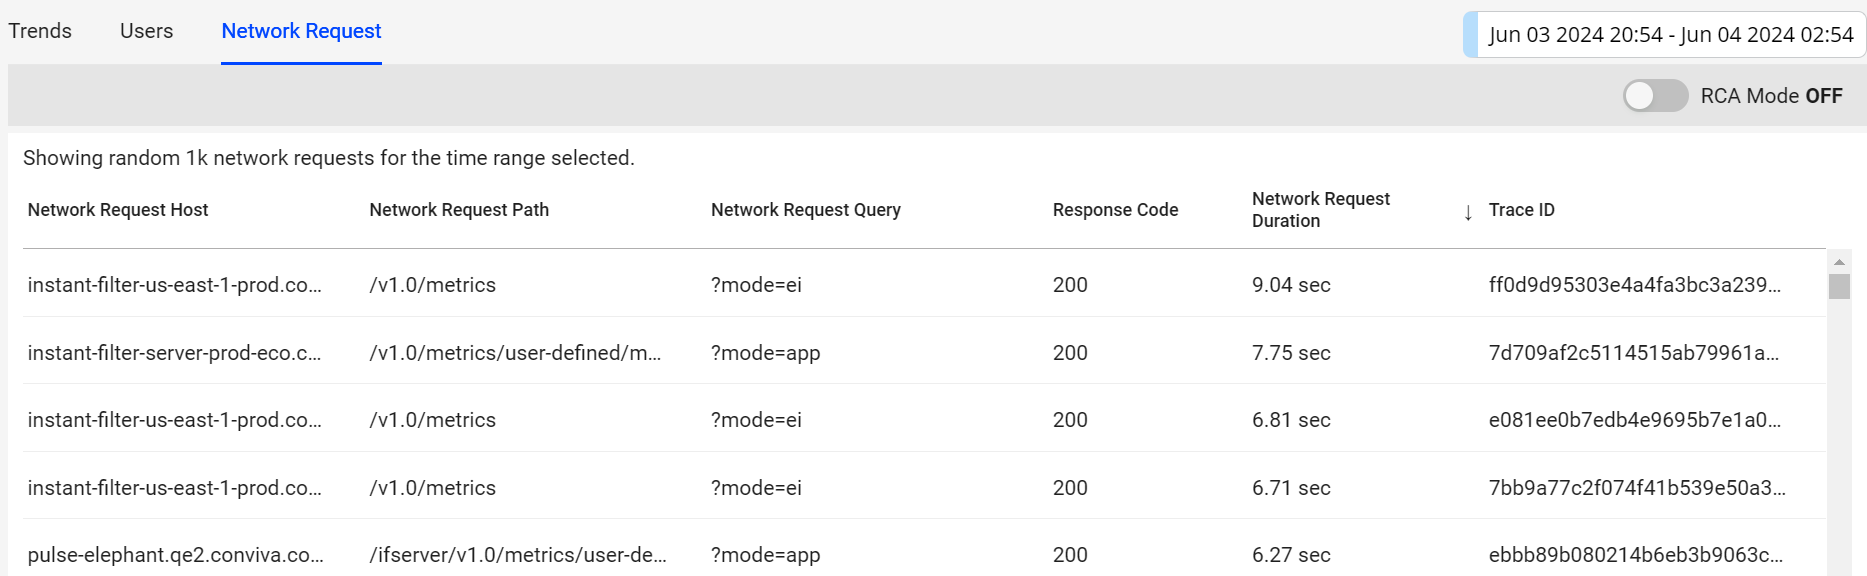Sort by Response Code column header

1115,210
